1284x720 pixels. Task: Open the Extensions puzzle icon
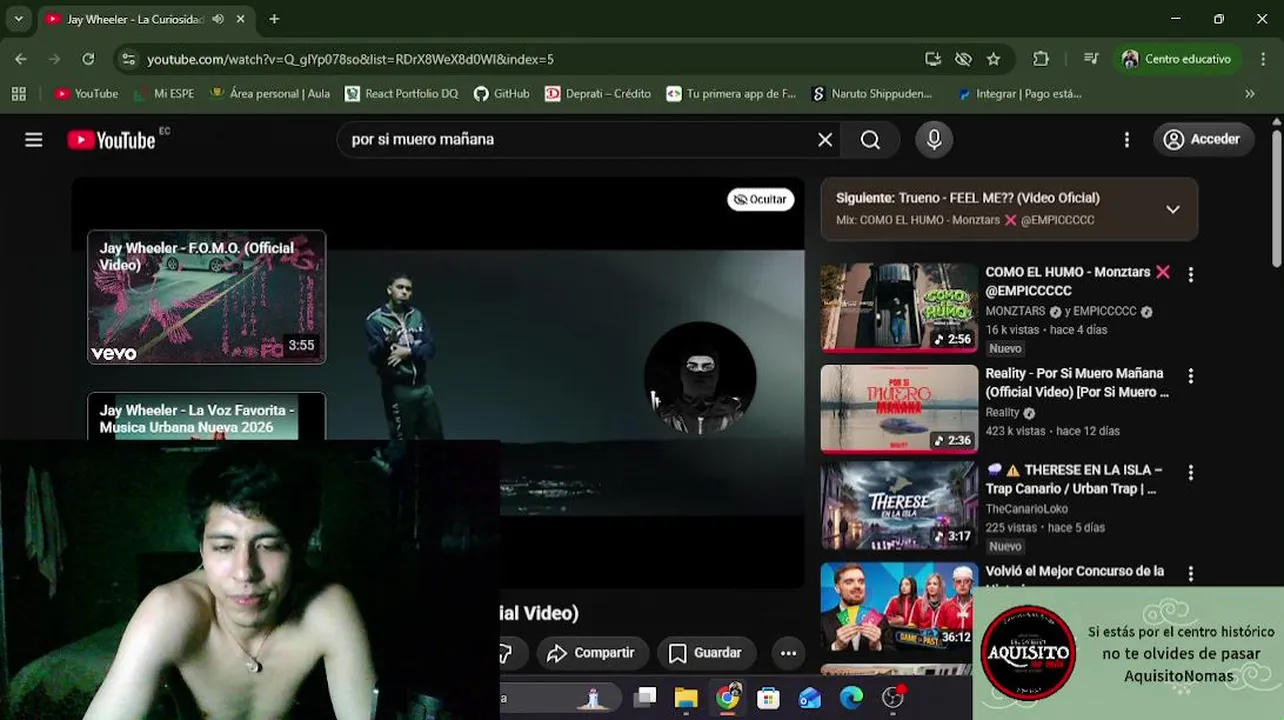pos(1041,59)
